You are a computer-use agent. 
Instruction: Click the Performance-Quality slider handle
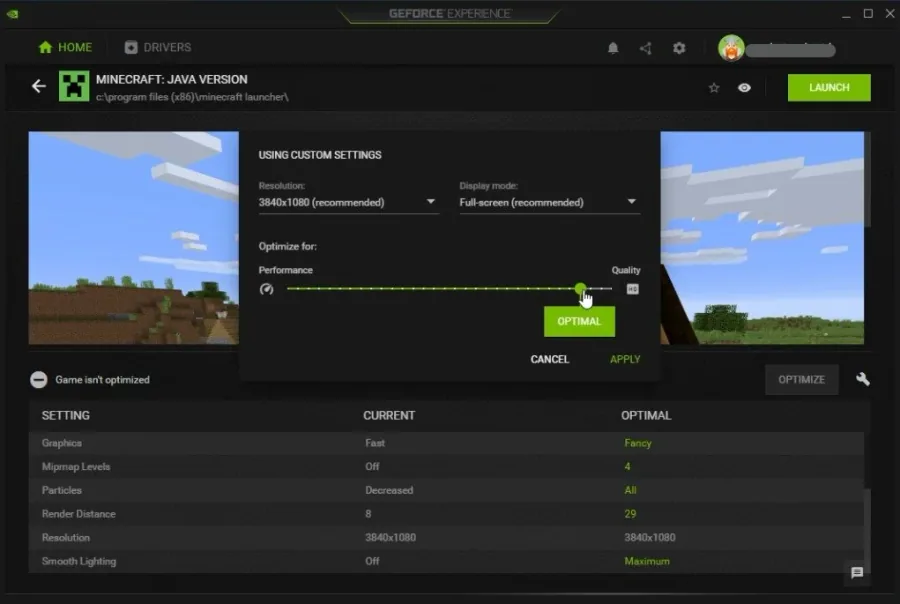(x=580, y=288)
